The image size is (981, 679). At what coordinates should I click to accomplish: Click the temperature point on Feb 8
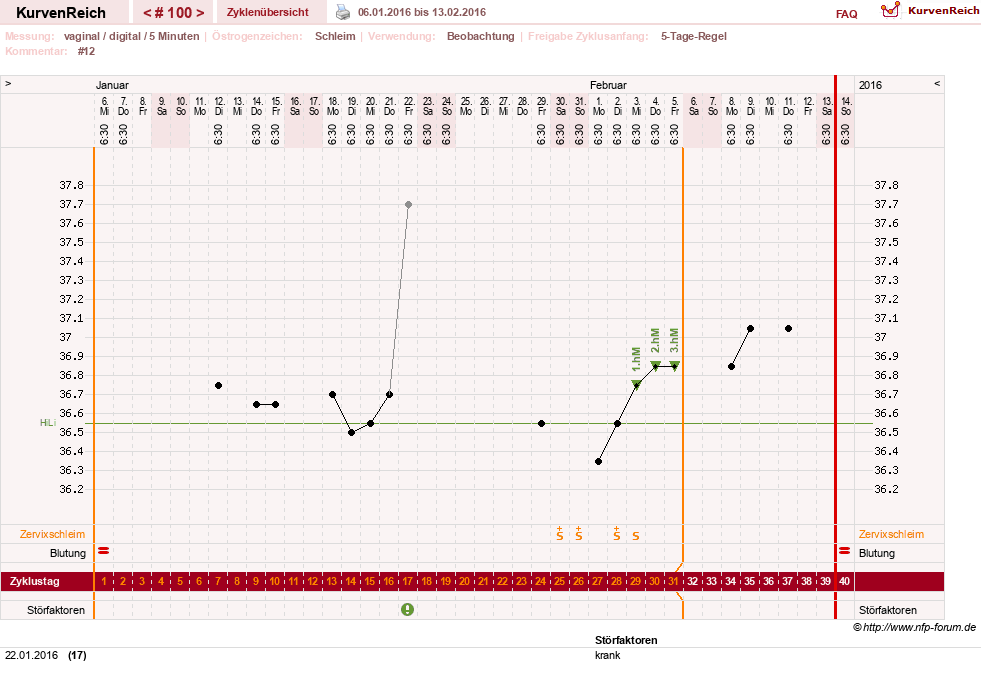pyautogui.click(x=731, y=367)
